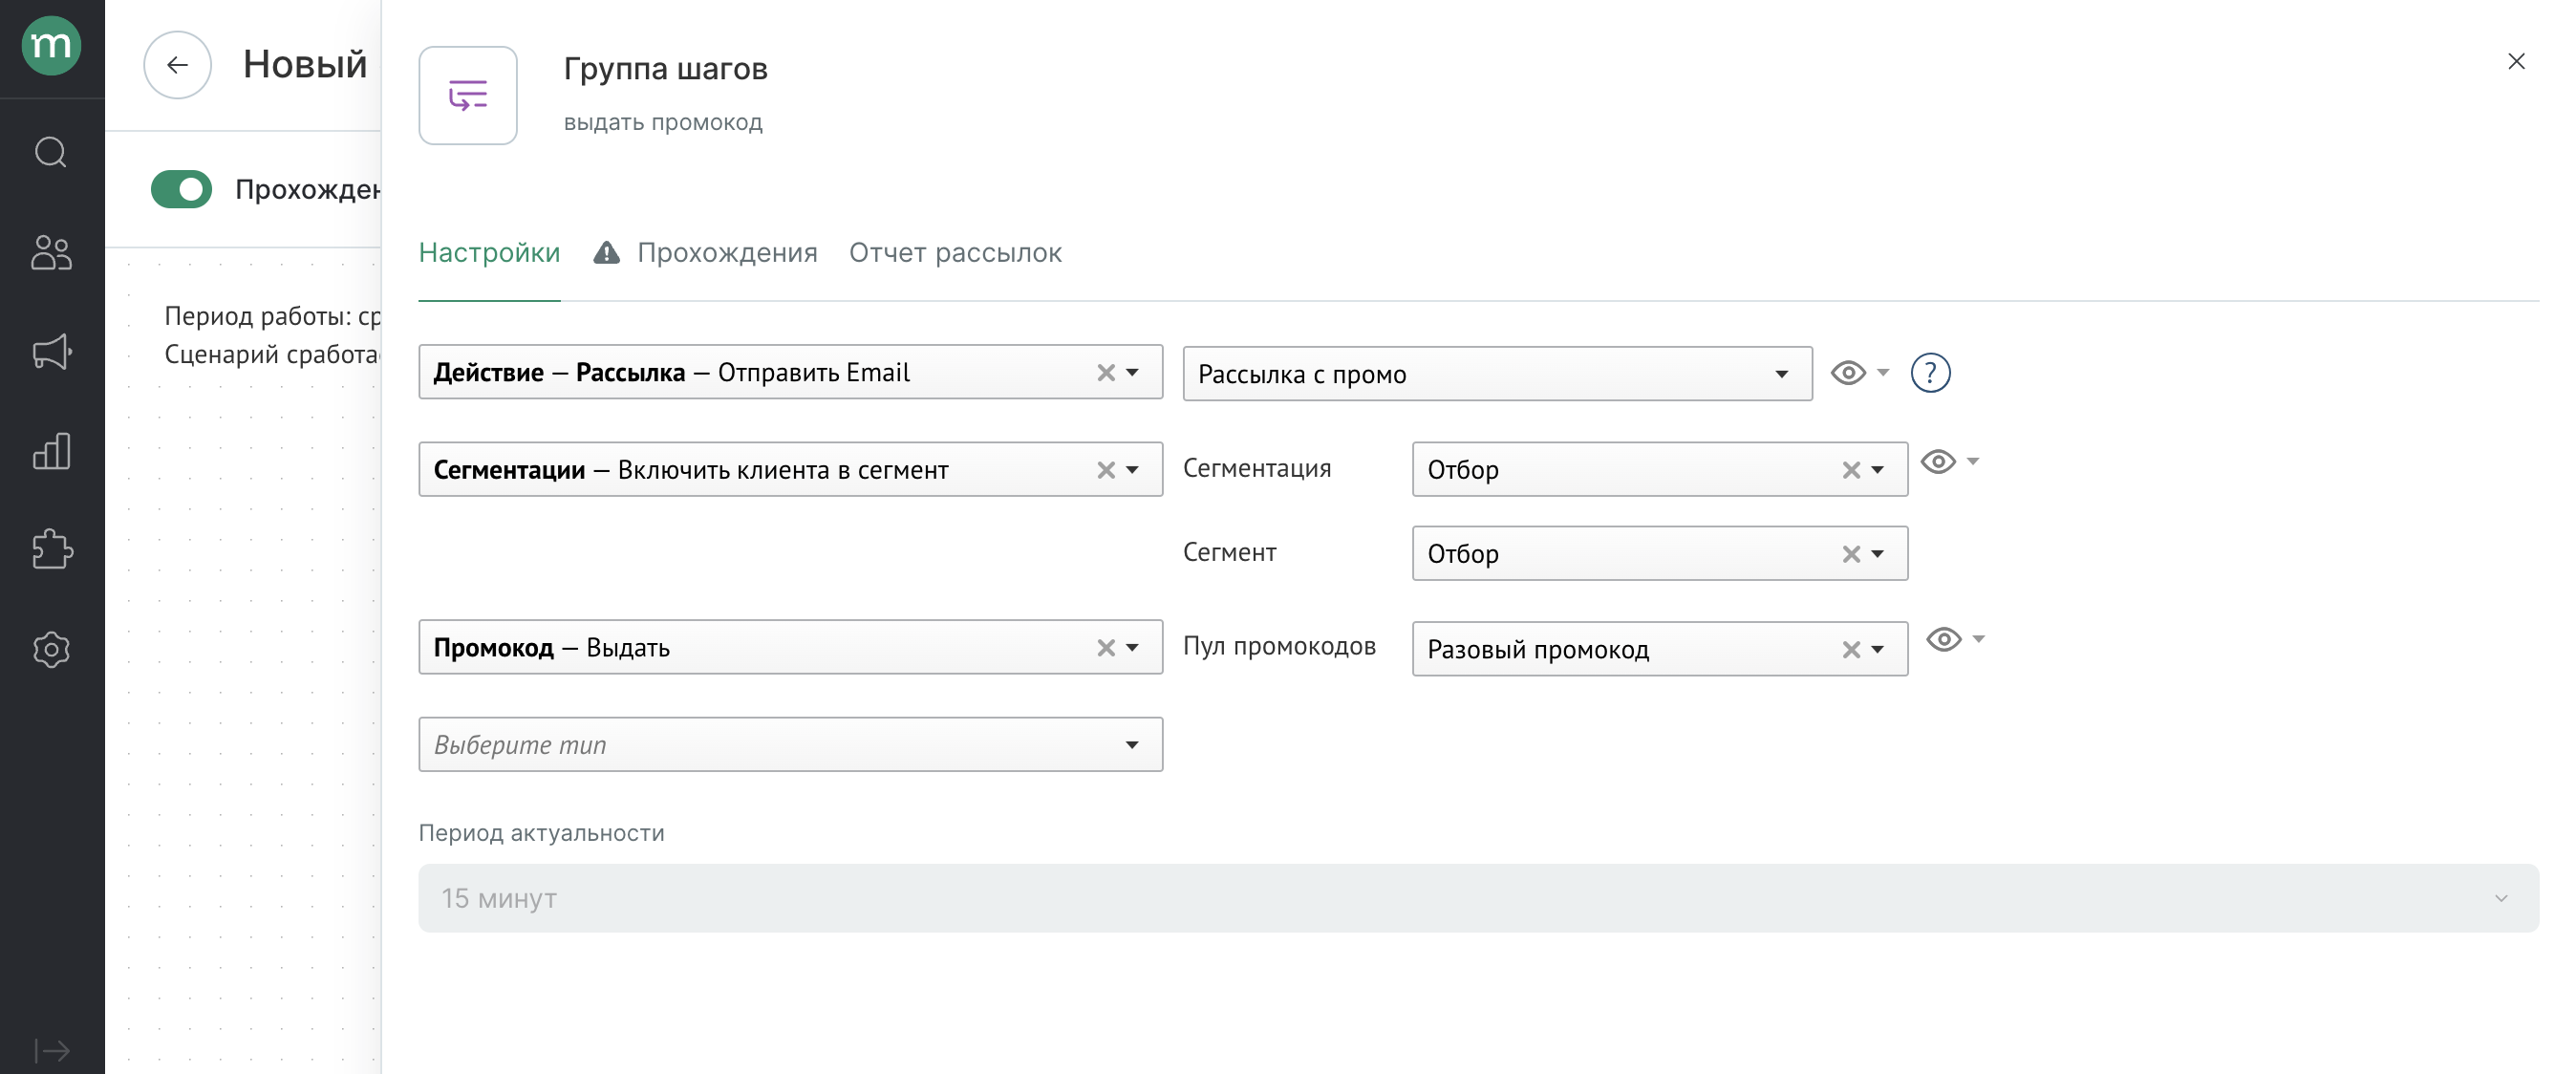Toggle the eye icon for Пул промокодов row

pos(1943,639)
